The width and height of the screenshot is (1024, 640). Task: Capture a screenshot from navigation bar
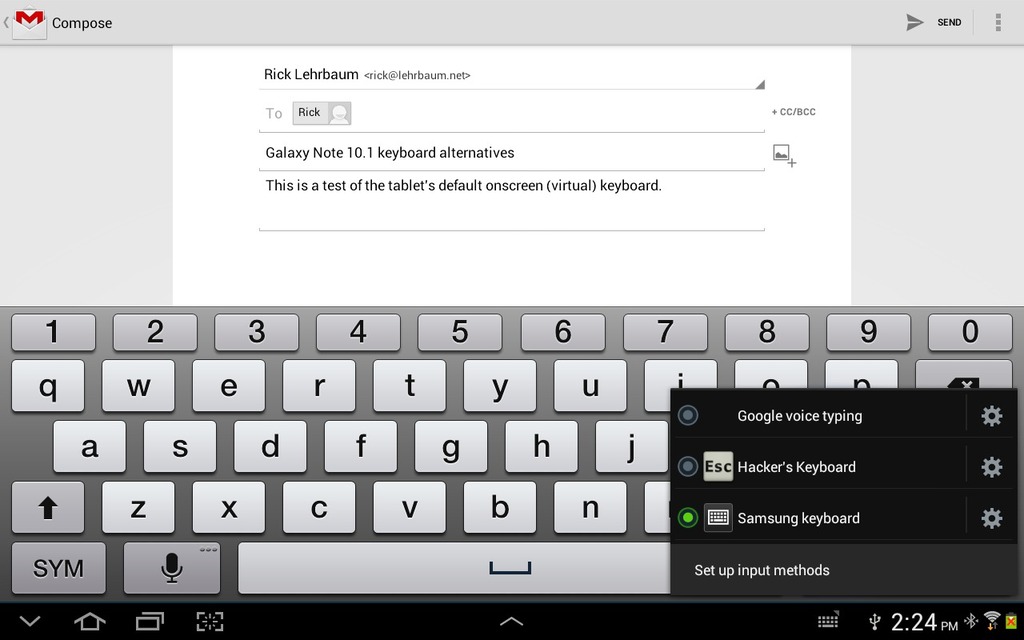pos(210,621)
